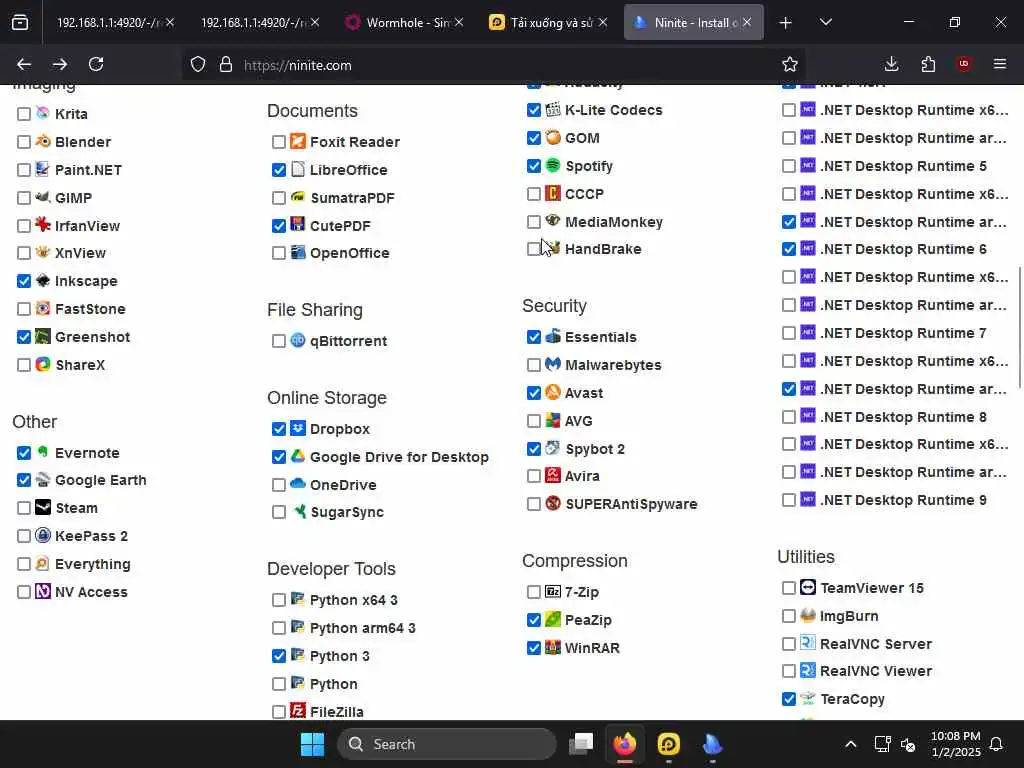Uncheck the LibreOffice checkbox
This screenshot has width=1024, height=768.
(x=279, y=170)
